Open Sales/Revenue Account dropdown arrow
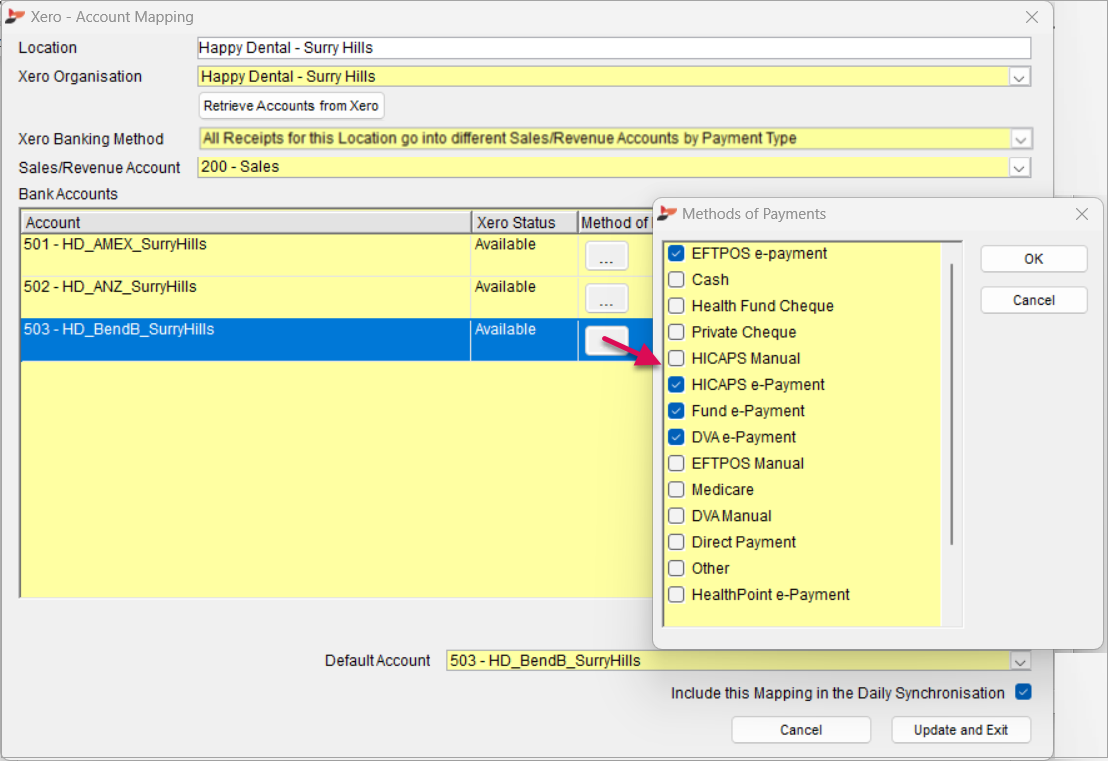Image resolution: width=1108 pixels, height=761 pixels. (1019, 168)
